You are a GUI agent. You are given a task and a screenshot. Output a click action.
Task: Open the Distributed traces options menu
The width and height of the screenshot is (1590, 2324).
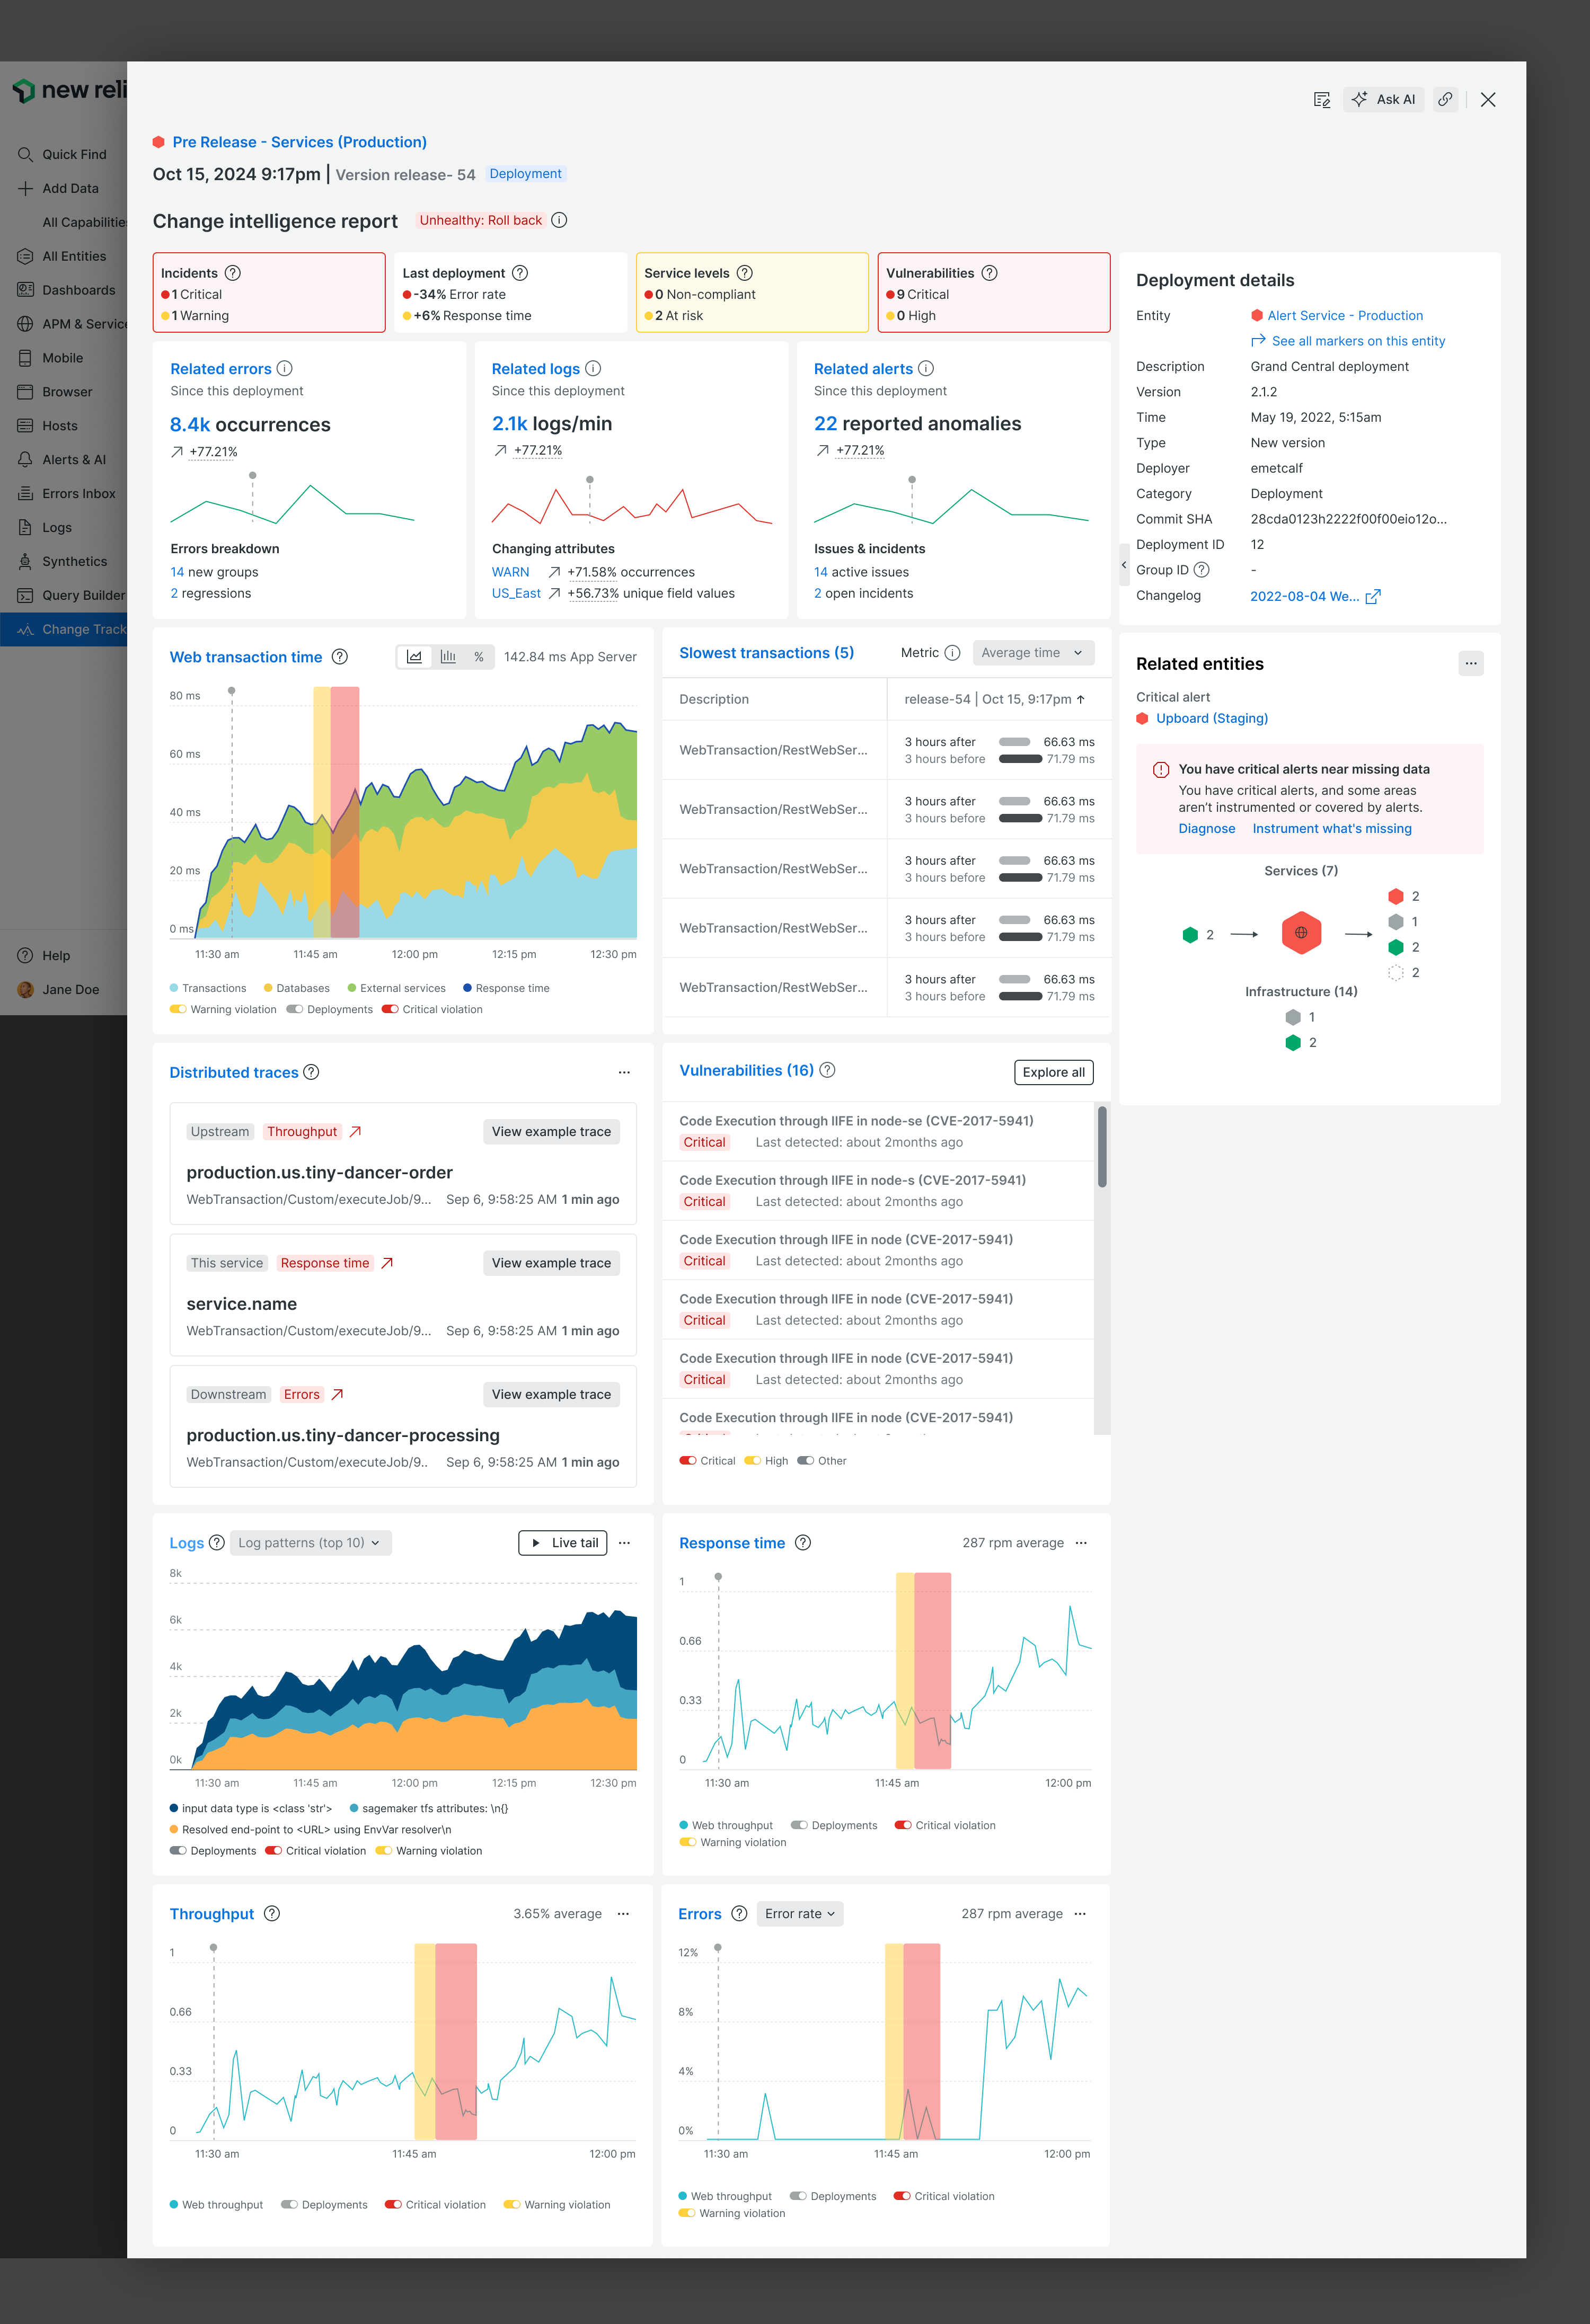tap(624, 1072)
